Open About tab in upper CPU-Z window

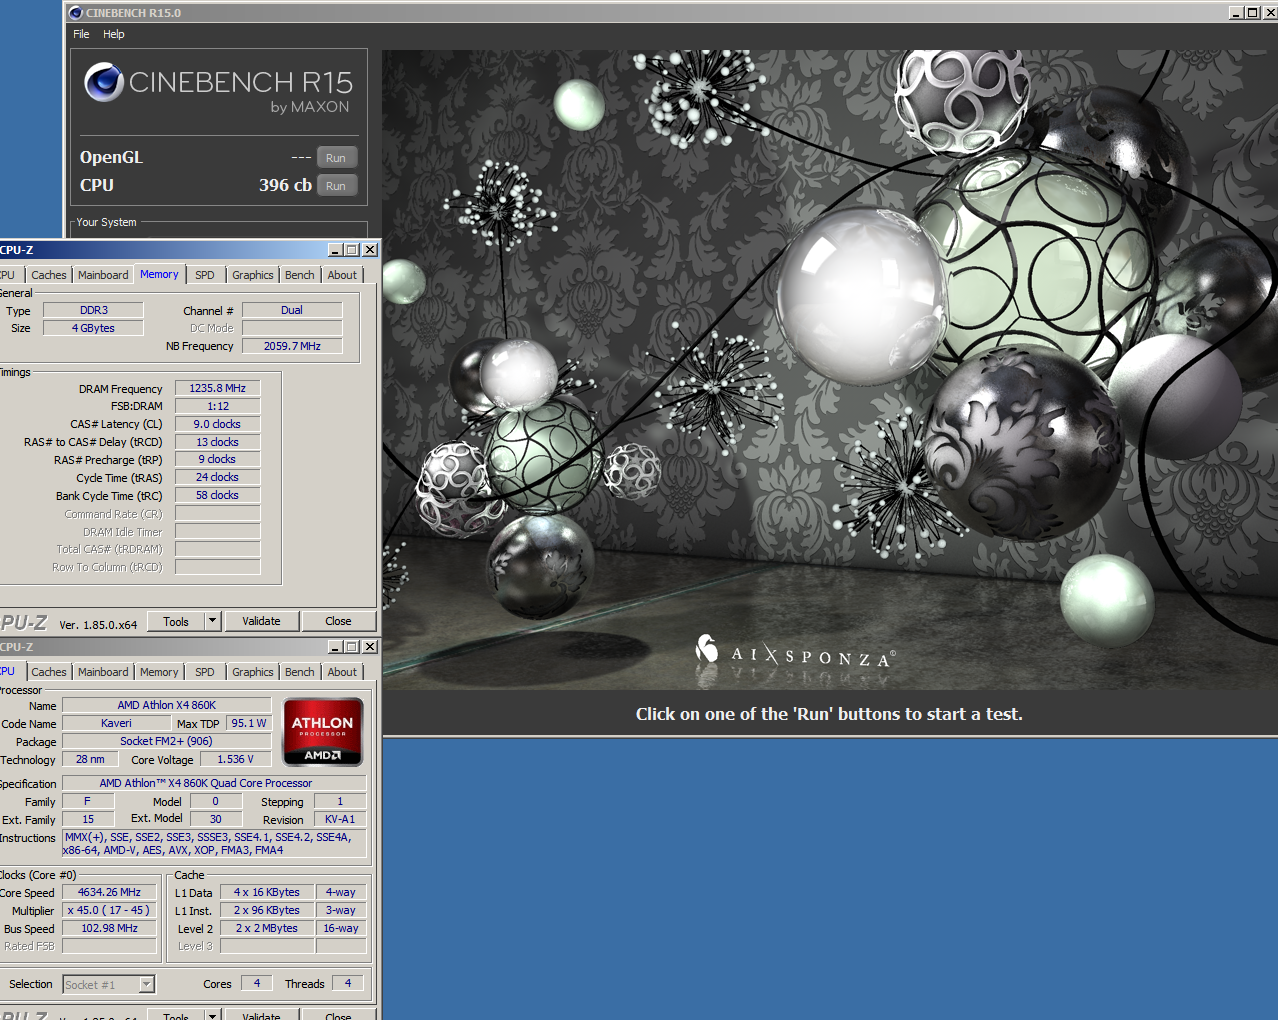coord(342,275)
